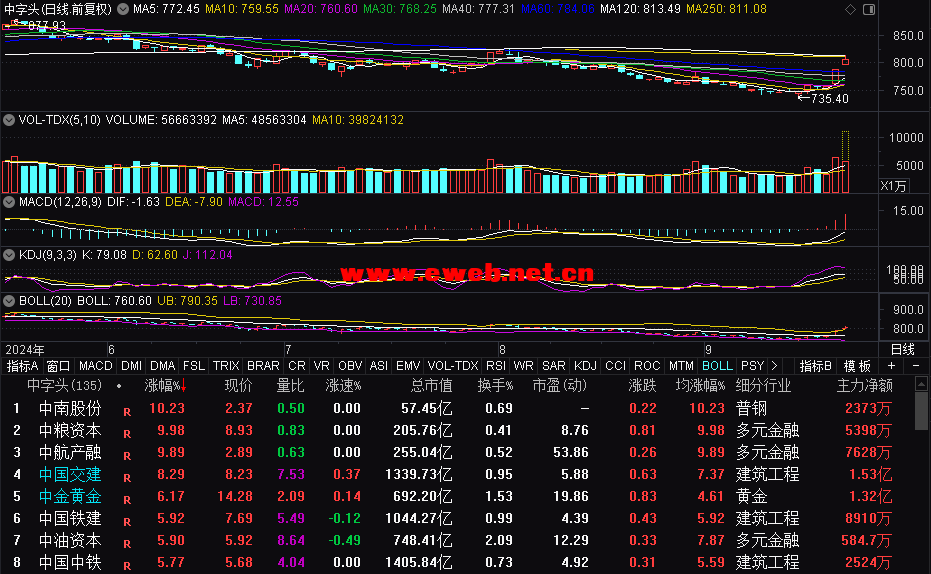Click the 日线 period button

pos(903,349)
